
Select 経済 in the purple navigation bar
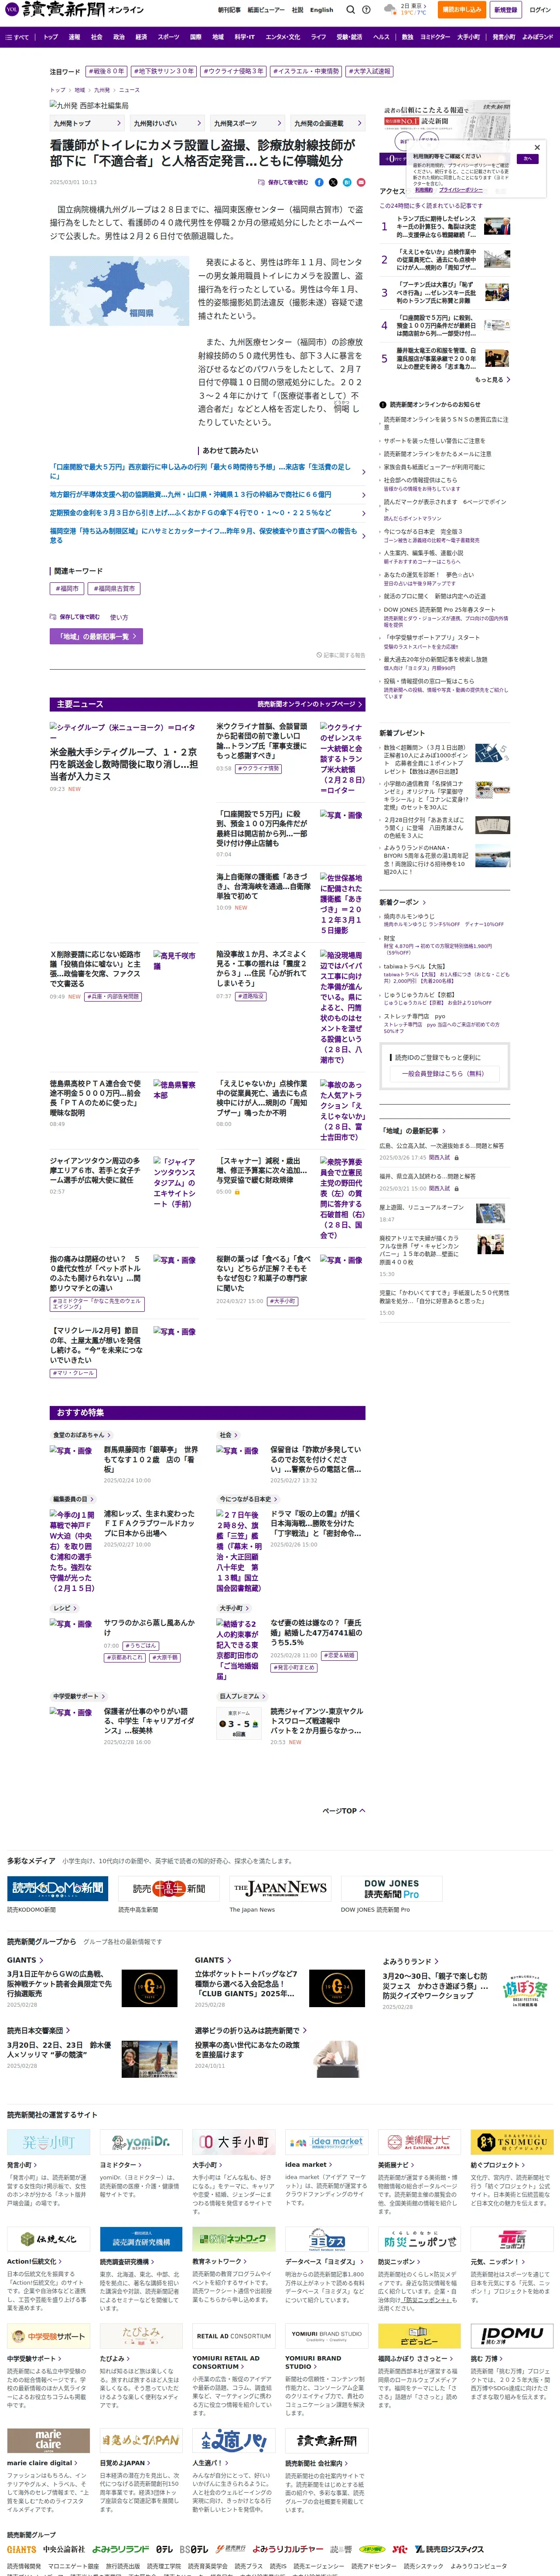[141, 37]
